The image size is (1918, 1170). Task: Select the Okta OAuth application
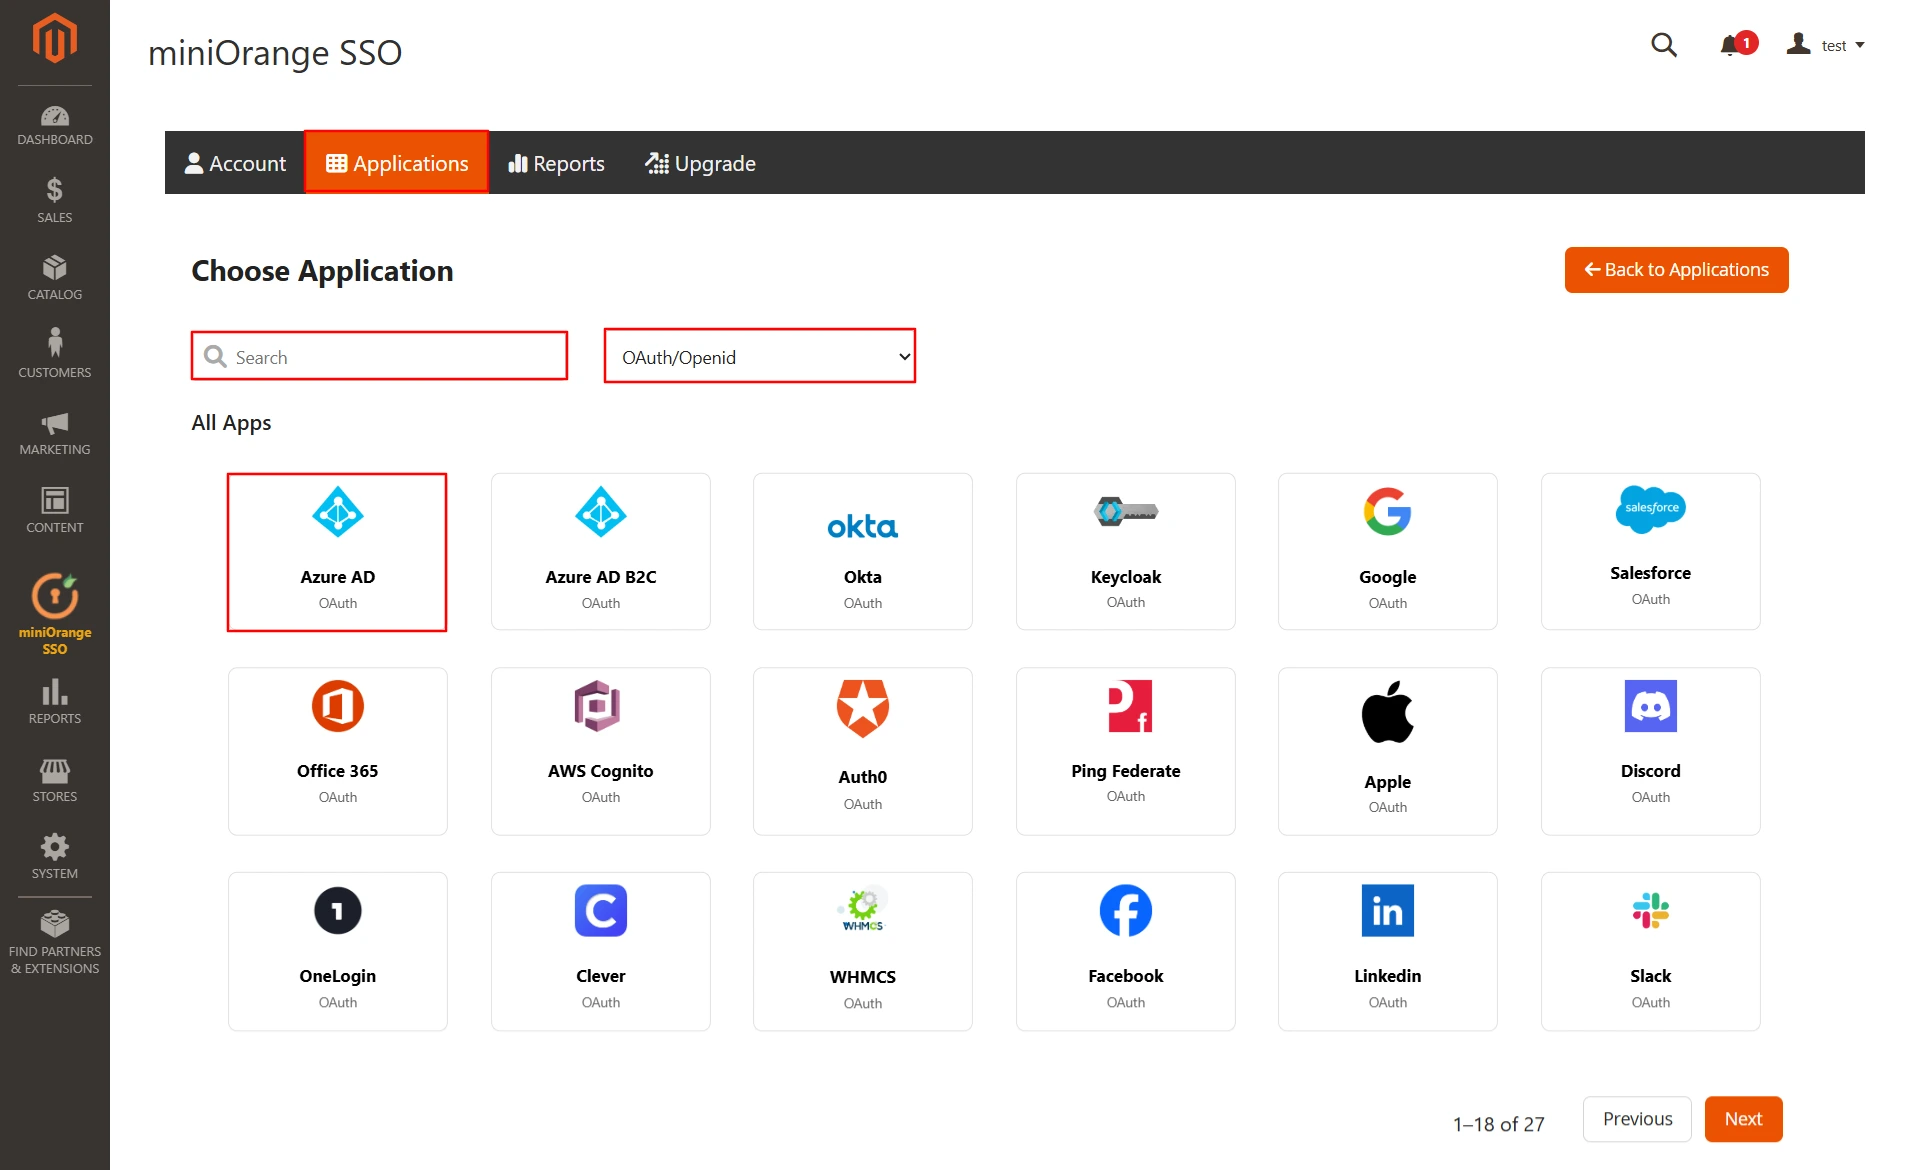tap(862, 551)
